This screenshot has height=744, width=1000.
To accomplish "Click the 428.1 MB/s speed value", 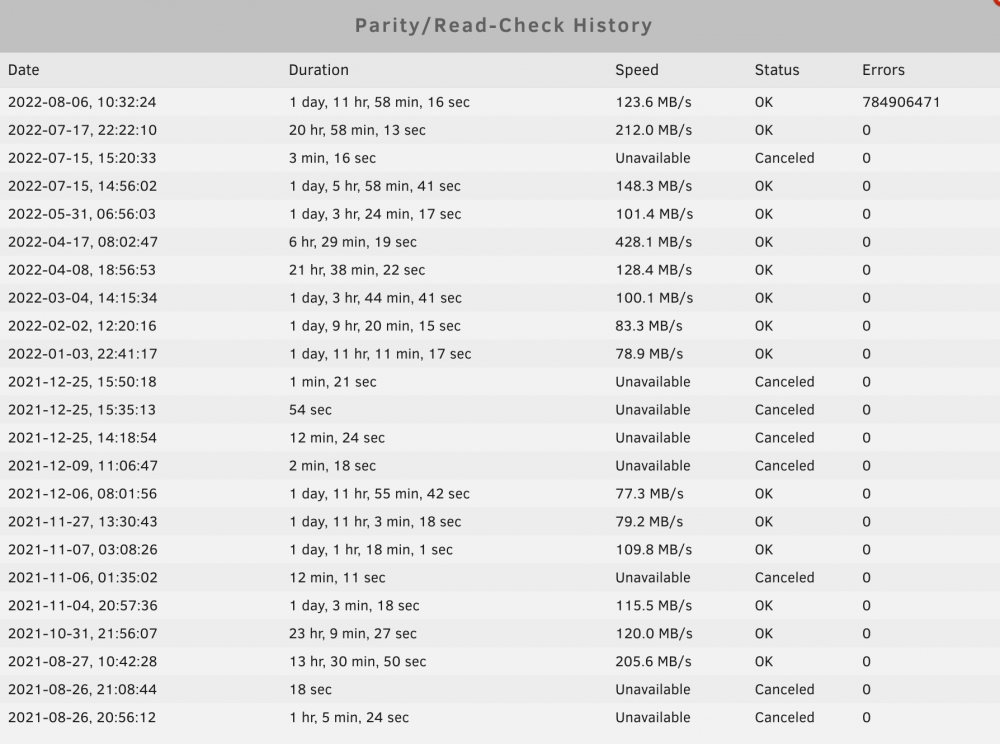I will click(x=653, y=242).
